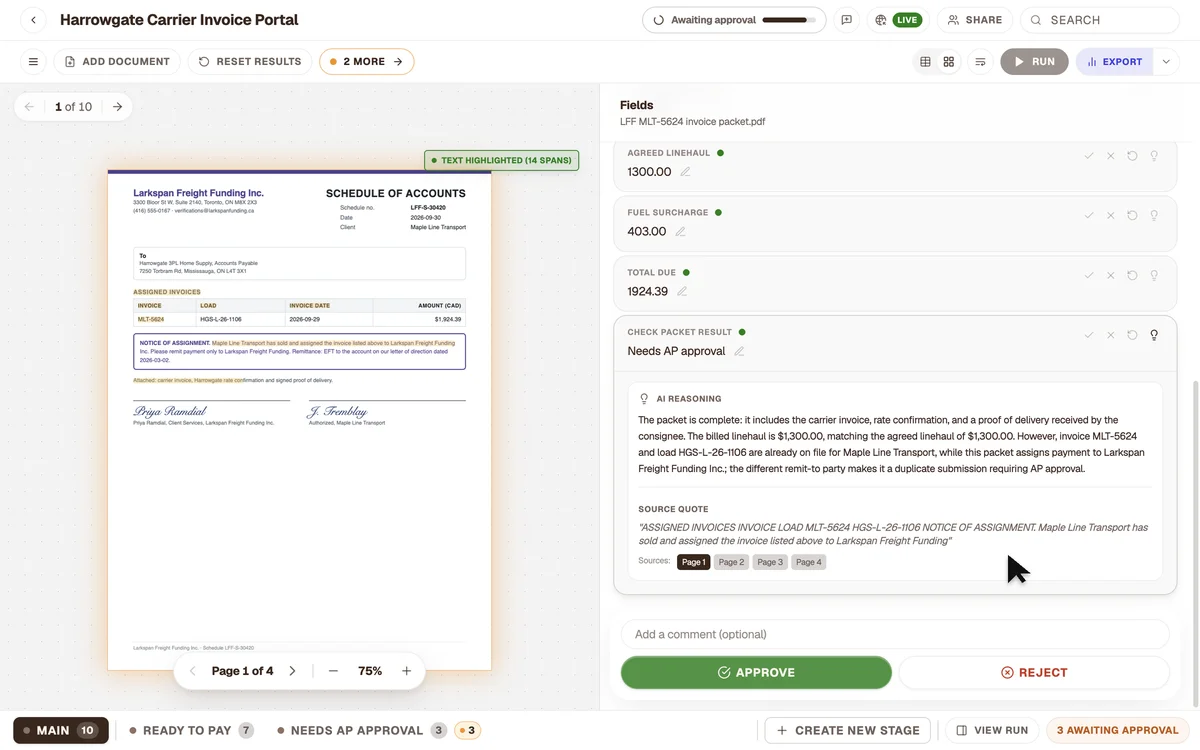Reset the Agreed Linehaul field
The width and height of the screenshot is (1200, 750).
(x=1132, y=156)
